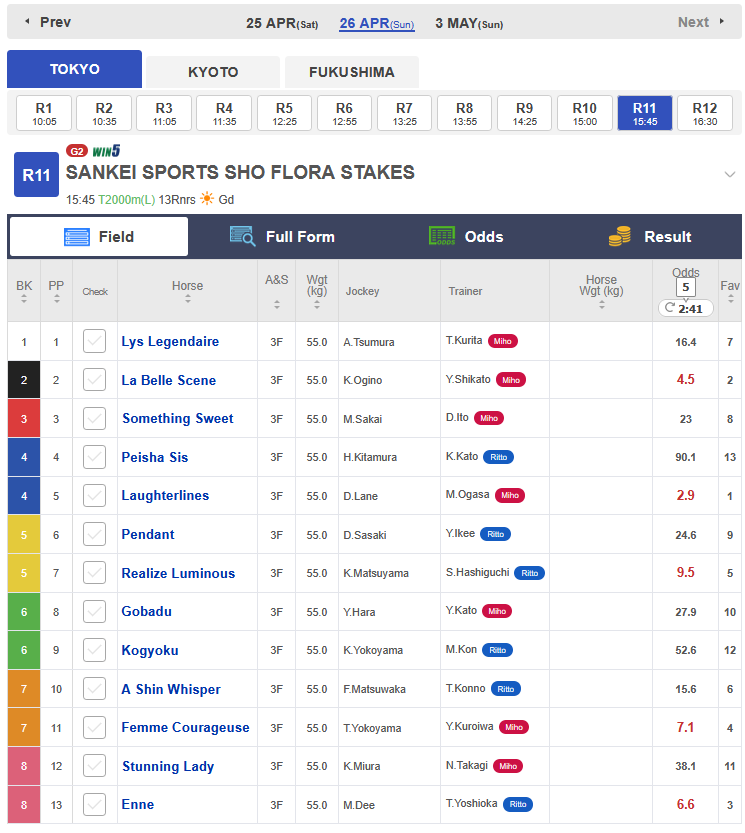Check the box for La Belle Scene

pos(94,380)
